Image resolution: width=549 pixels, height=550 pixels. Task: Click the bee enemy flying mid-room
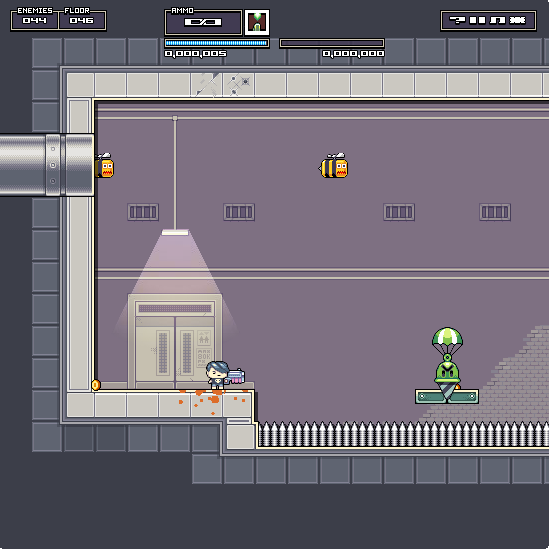pyautogui.click(x=334, y=166)
